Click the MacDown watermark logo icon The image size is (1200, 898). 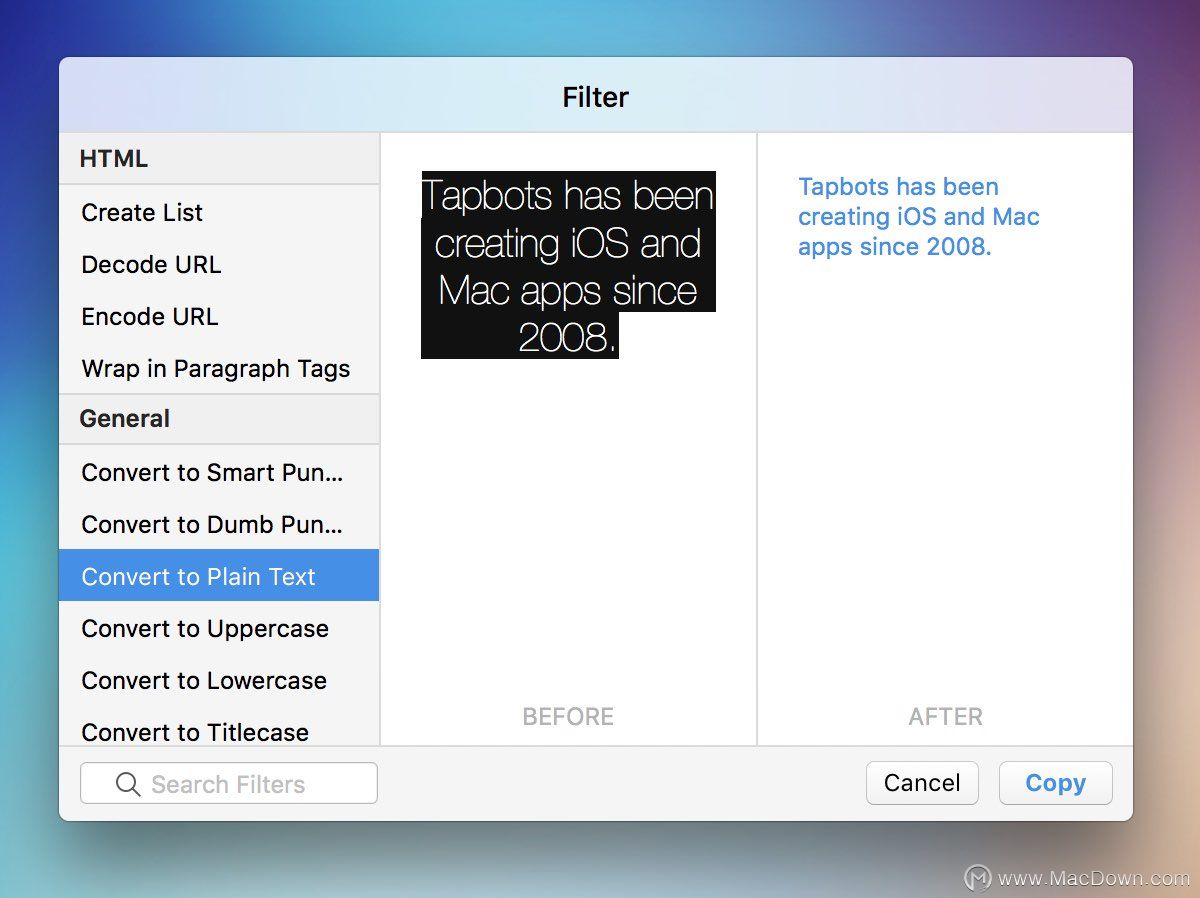[977, 878]
